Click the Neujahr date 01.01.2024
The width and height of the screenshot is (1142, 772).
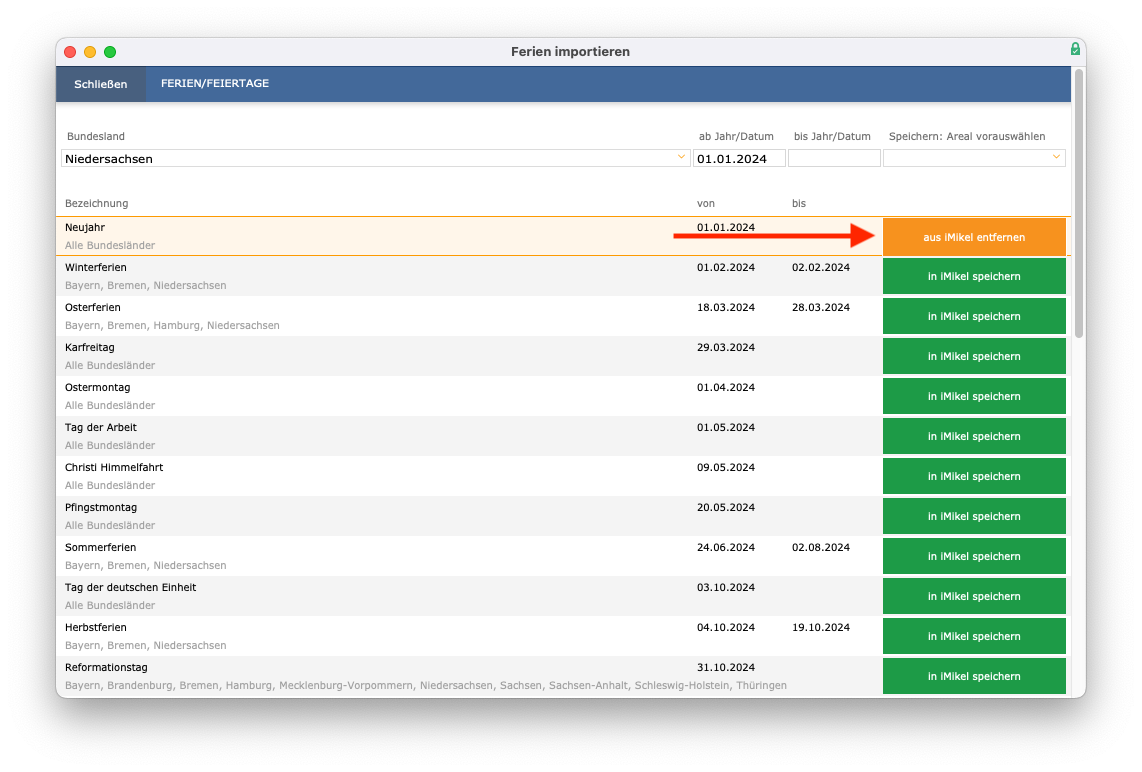point(725,227)
